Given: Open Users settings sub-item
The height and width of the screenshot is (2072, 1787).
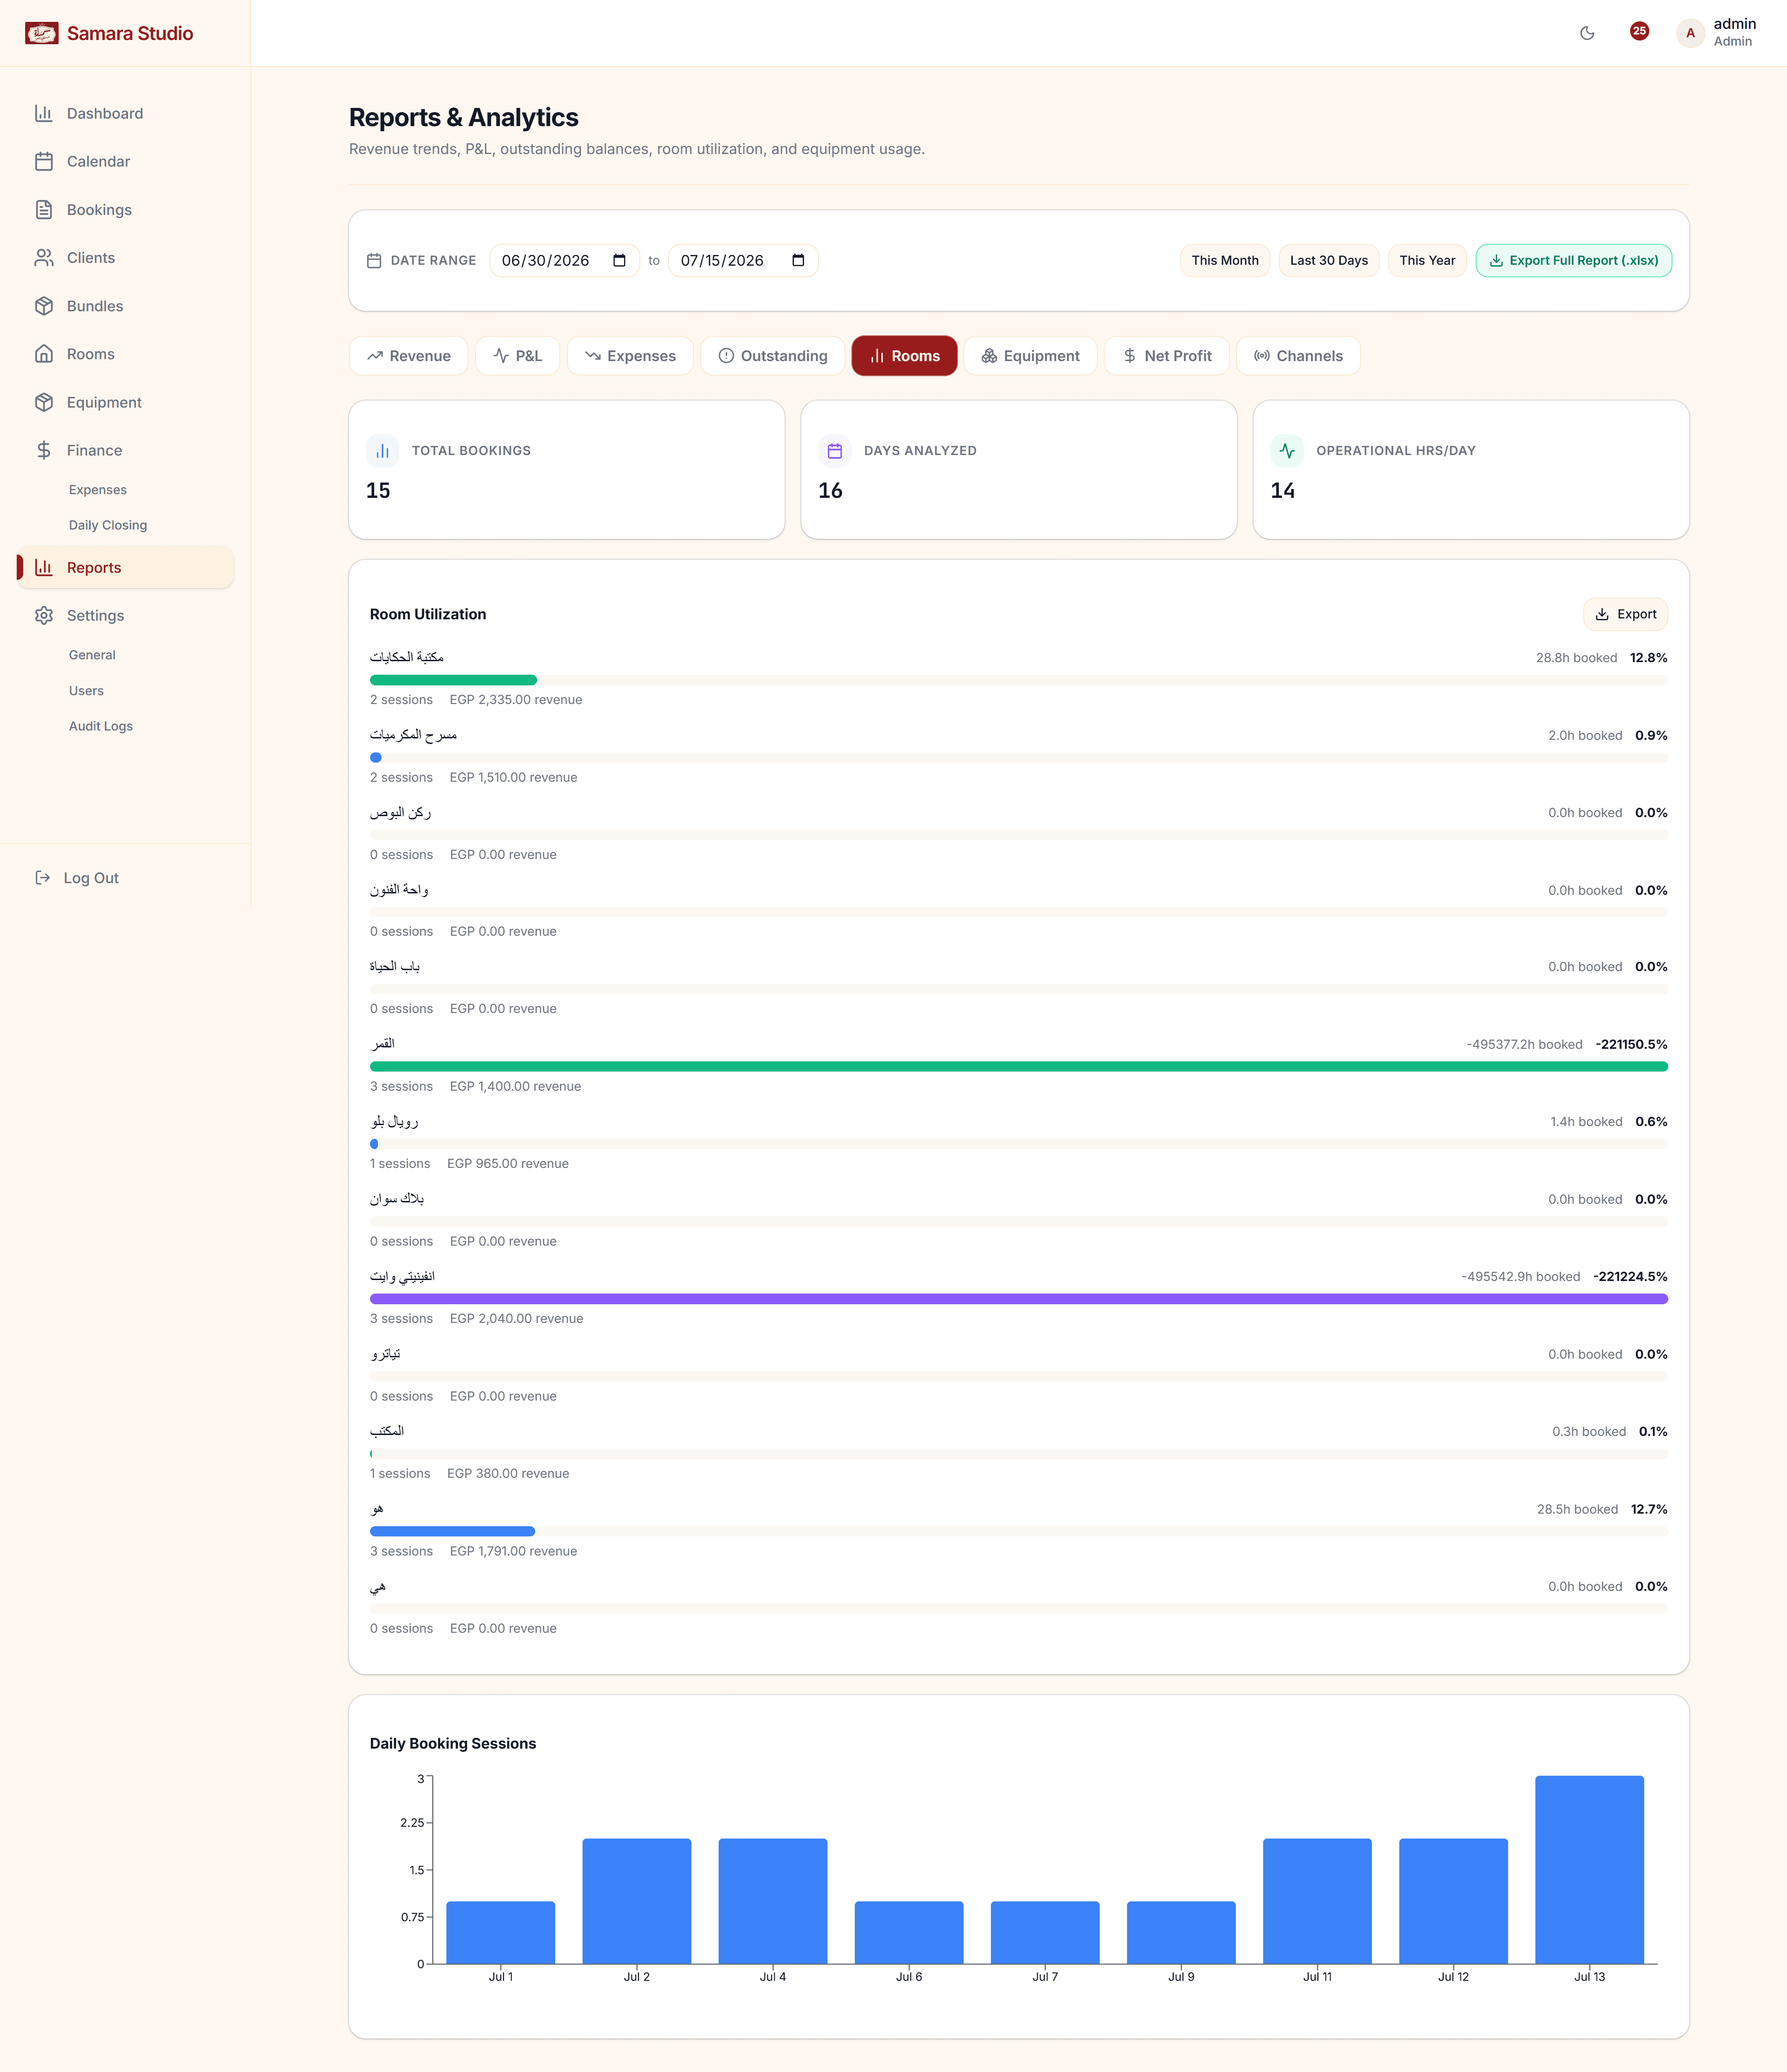Looking at the screenshot, I should click(x=86, y=691).
